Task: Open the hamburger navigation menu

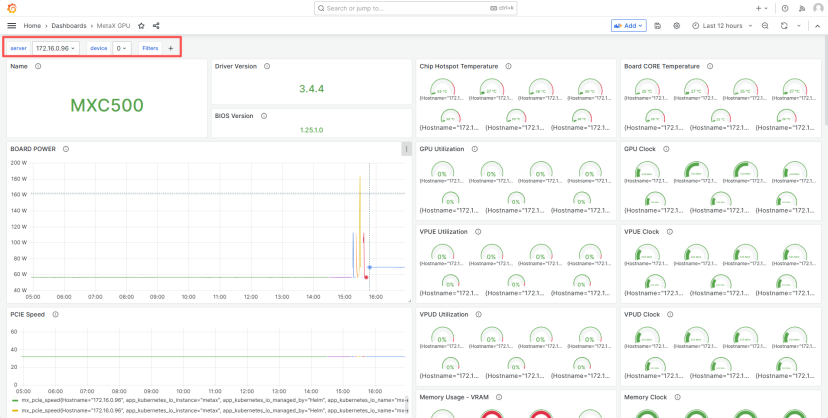Action: tap(12, 25)
